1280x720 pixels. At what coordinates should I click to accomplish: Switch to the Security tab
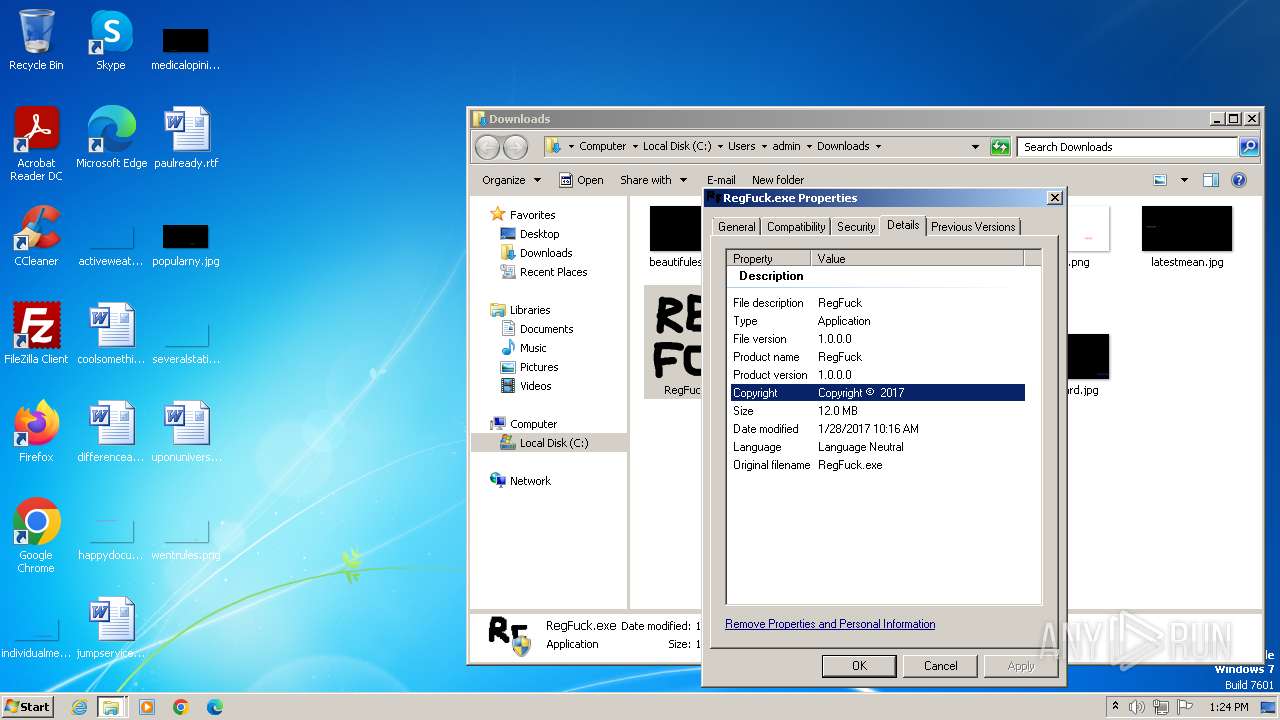pyautogui.click(x=856, y=227)
